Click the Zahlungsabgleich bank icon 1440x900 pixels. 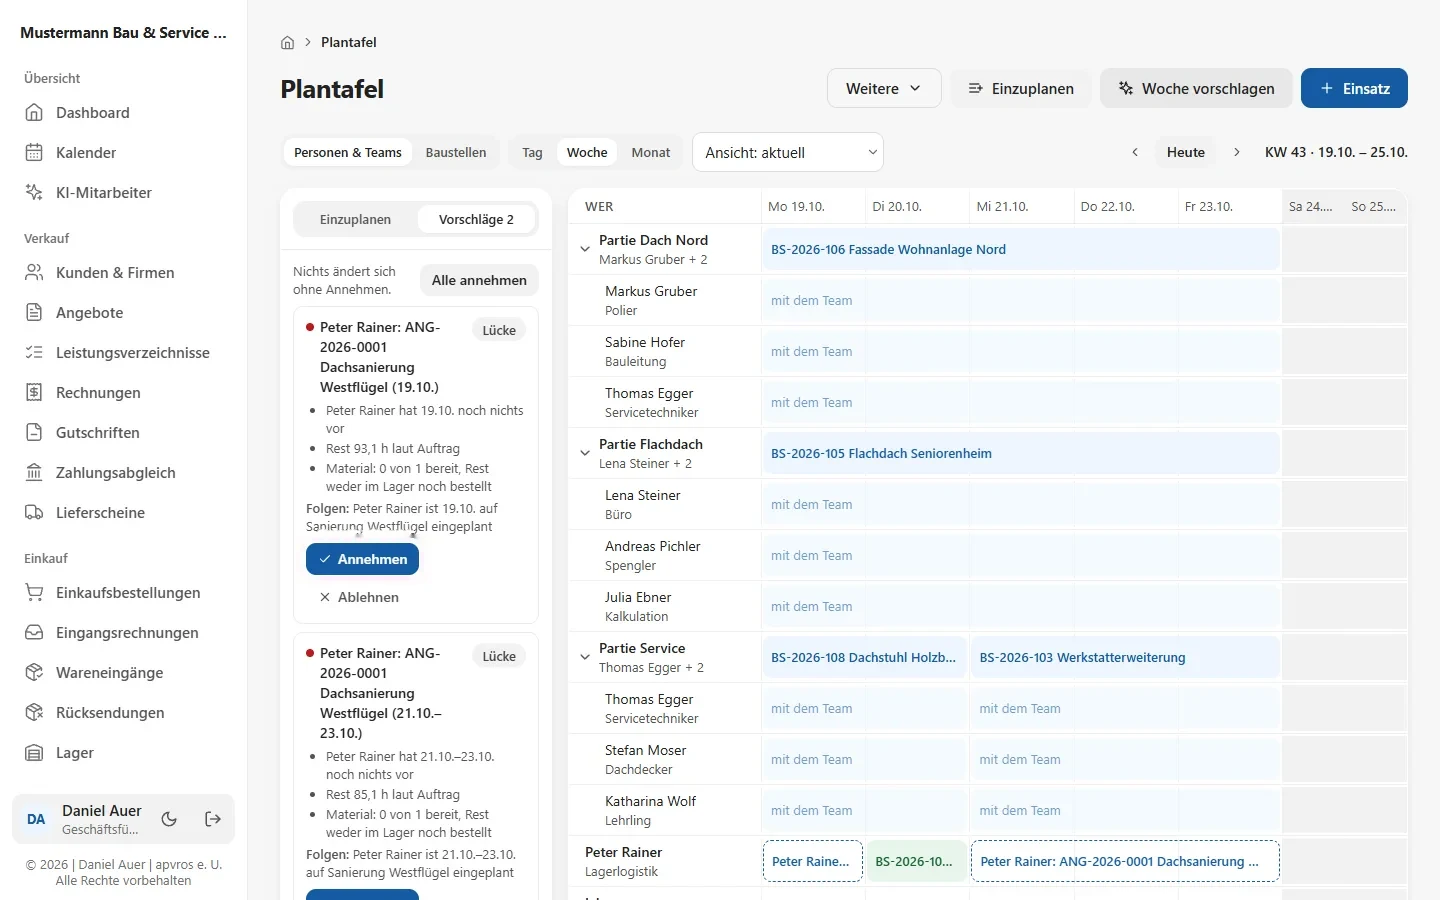[34, 473]
